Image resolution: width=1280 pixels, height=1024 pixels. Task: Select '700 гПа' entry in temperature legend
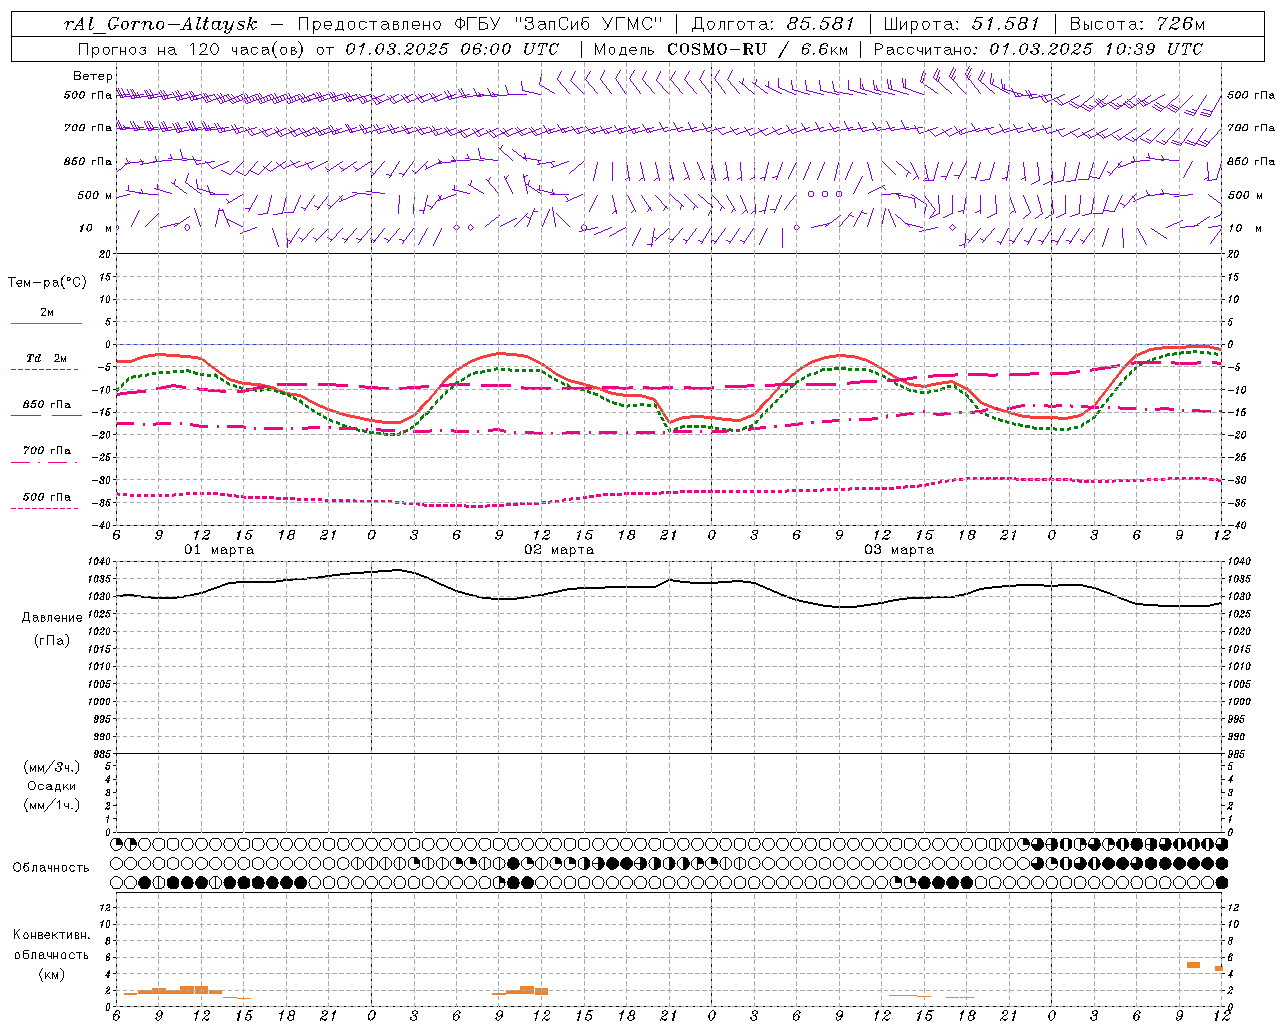47,451
